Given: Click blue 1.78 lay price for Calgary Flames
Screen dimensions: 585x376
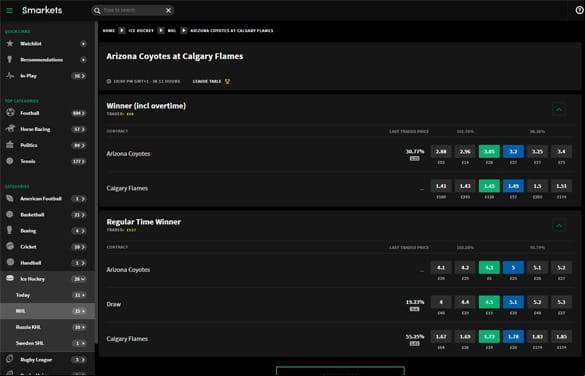Looking at the screenshot, I should [x=513, y=336].
